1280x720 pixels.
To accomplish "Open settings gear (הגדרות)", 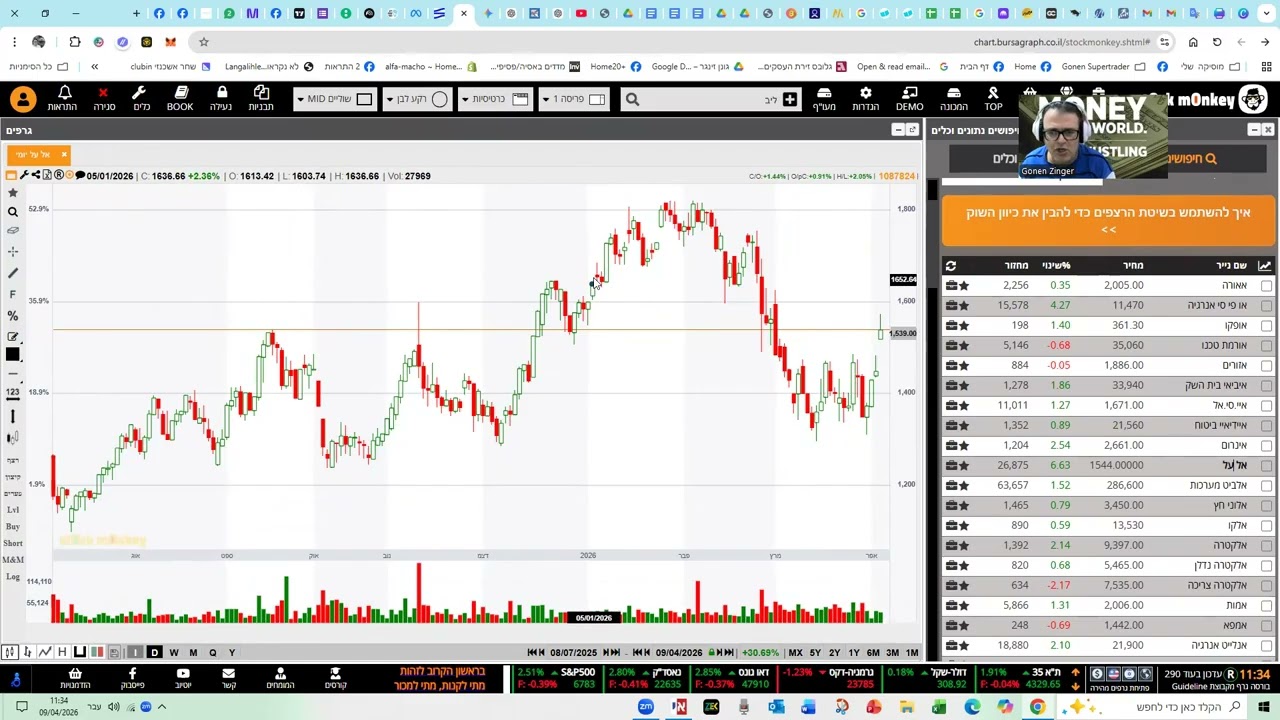I will [865, 98].
